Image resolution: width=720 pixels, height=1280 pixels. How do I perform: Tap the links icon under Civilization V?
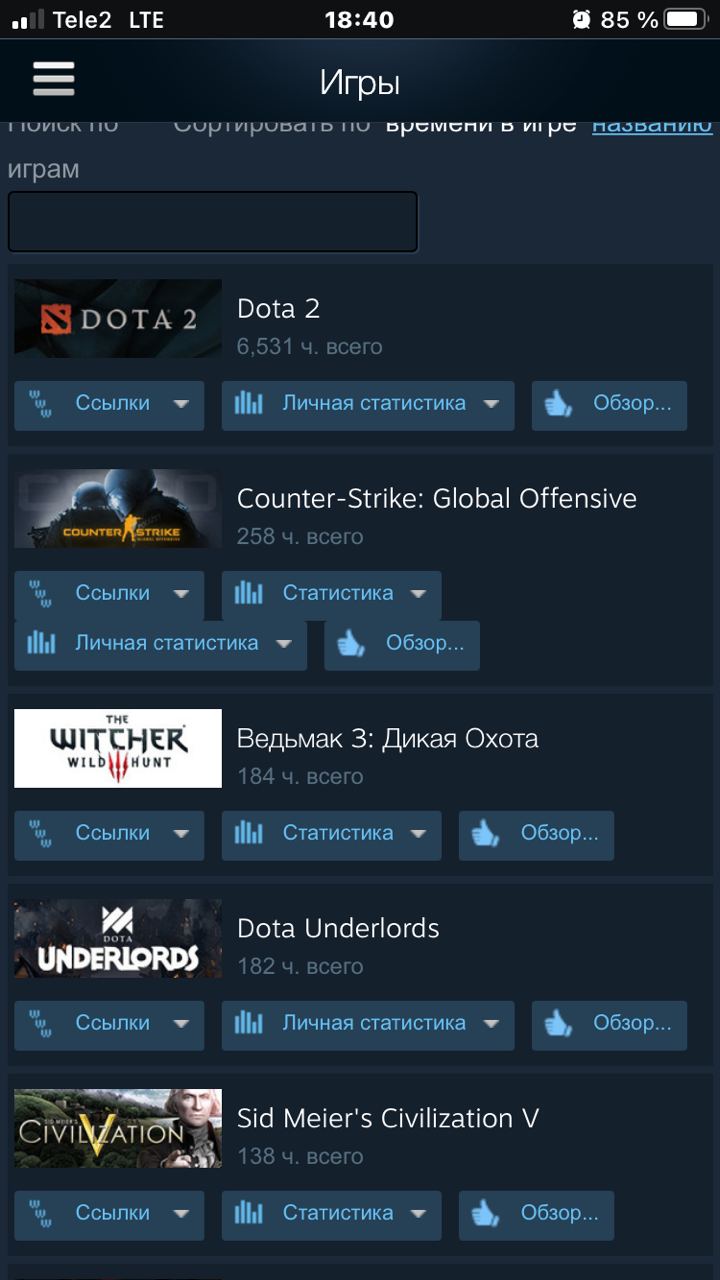pyautogui.click(x=40, y=1214)
